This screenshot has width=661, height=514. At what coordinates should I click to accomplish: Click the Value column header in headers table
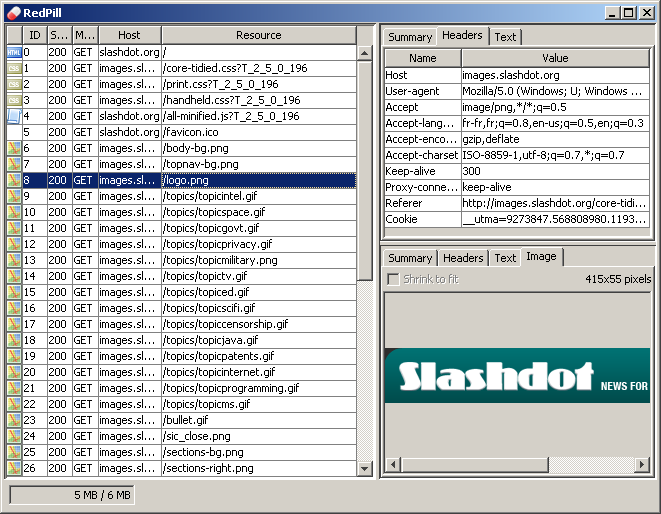(555, 58)
